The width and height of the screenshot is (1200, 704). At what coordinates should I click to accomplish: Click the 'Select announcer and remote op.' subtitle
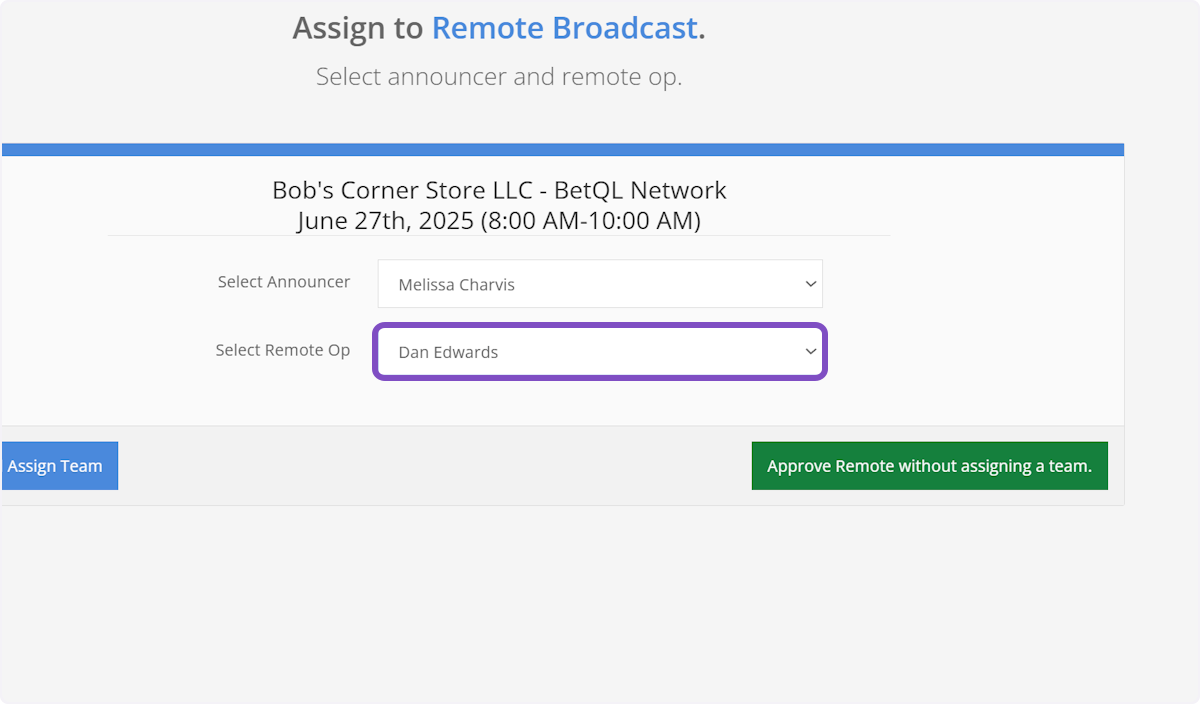pyautogui.click(x=499, y=77)
